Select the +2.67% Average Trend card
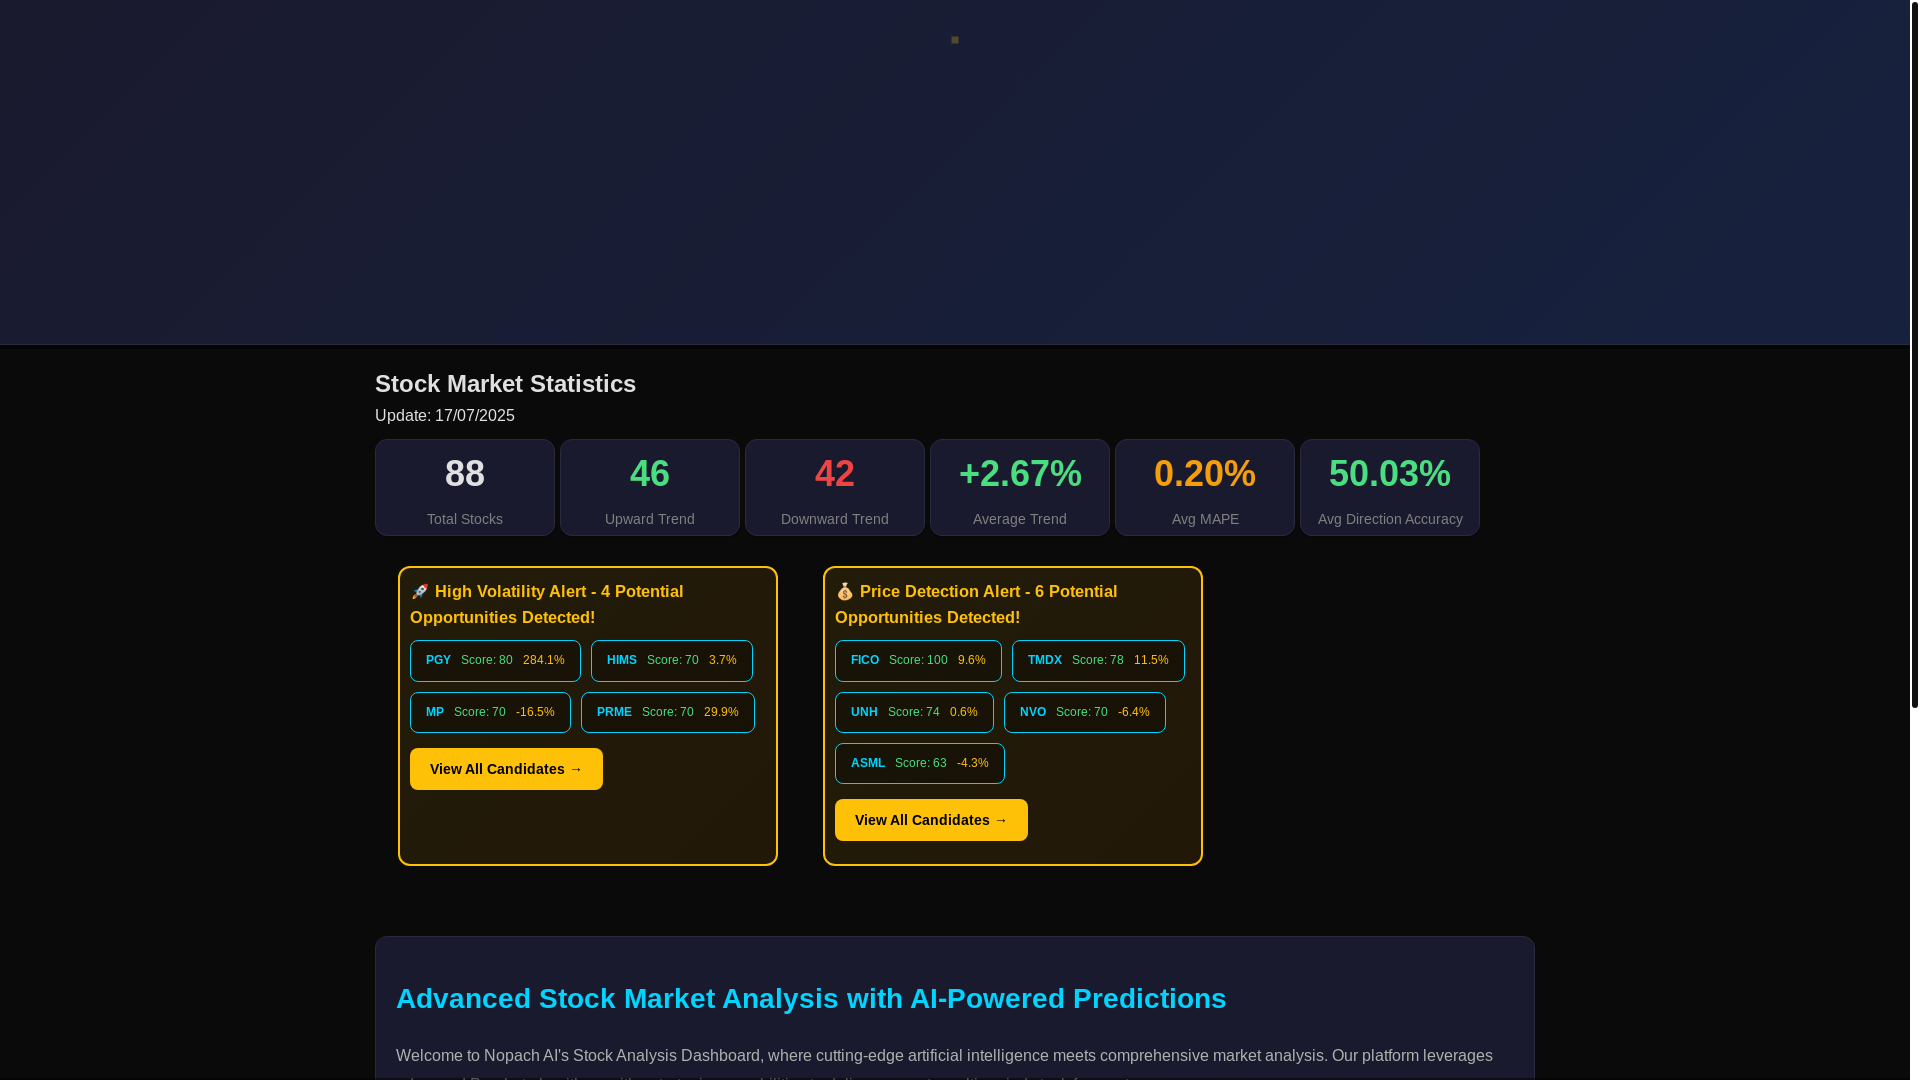Screen dimensions: 1920x1080 [x=1020, y=488]
